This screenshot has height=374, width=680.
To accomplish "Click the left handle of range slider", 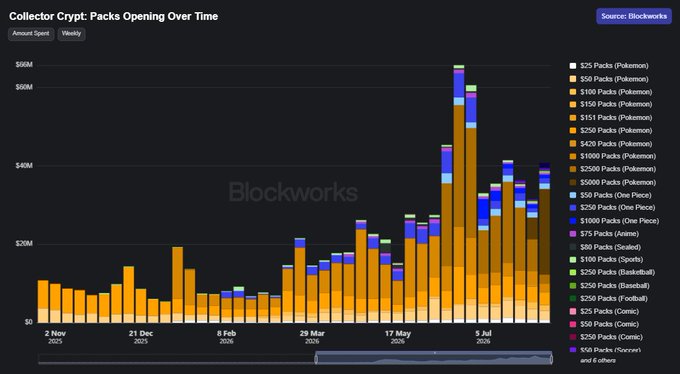I will [316, 359].
